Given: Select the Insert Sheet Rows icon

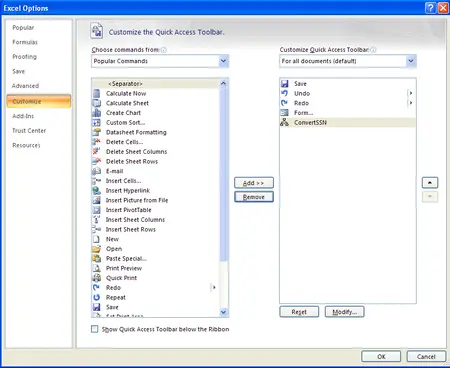Looking at the screenshot, I should point(97,229).
